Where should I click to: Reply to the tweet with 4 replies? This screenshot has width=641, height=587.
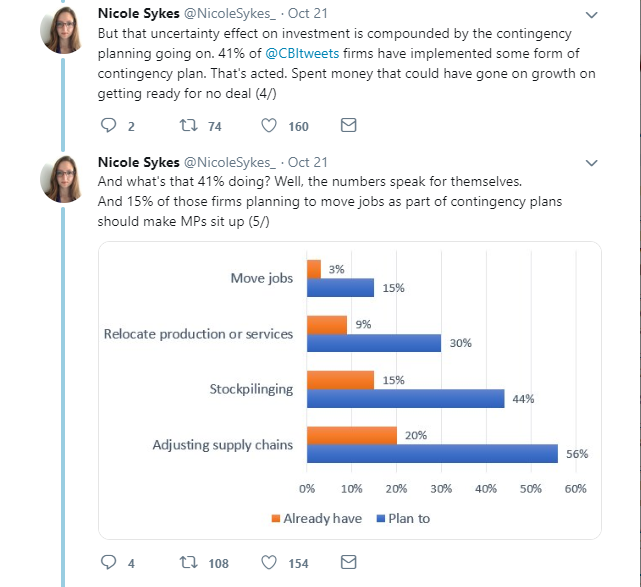click(109, 562)
